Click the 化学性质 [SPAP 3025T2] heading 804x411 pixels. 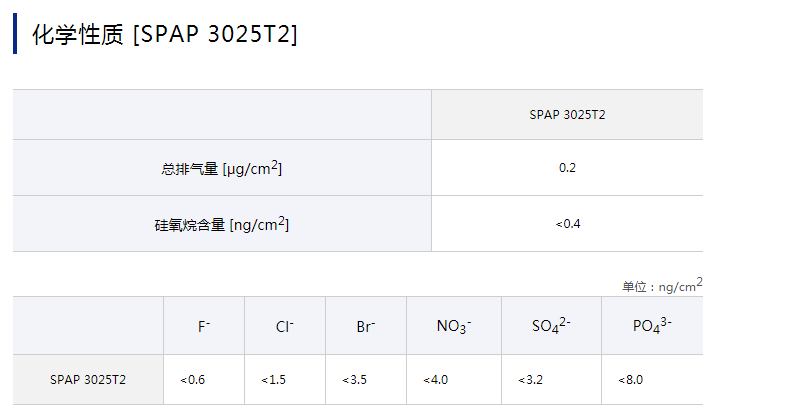tap(165, 34)
